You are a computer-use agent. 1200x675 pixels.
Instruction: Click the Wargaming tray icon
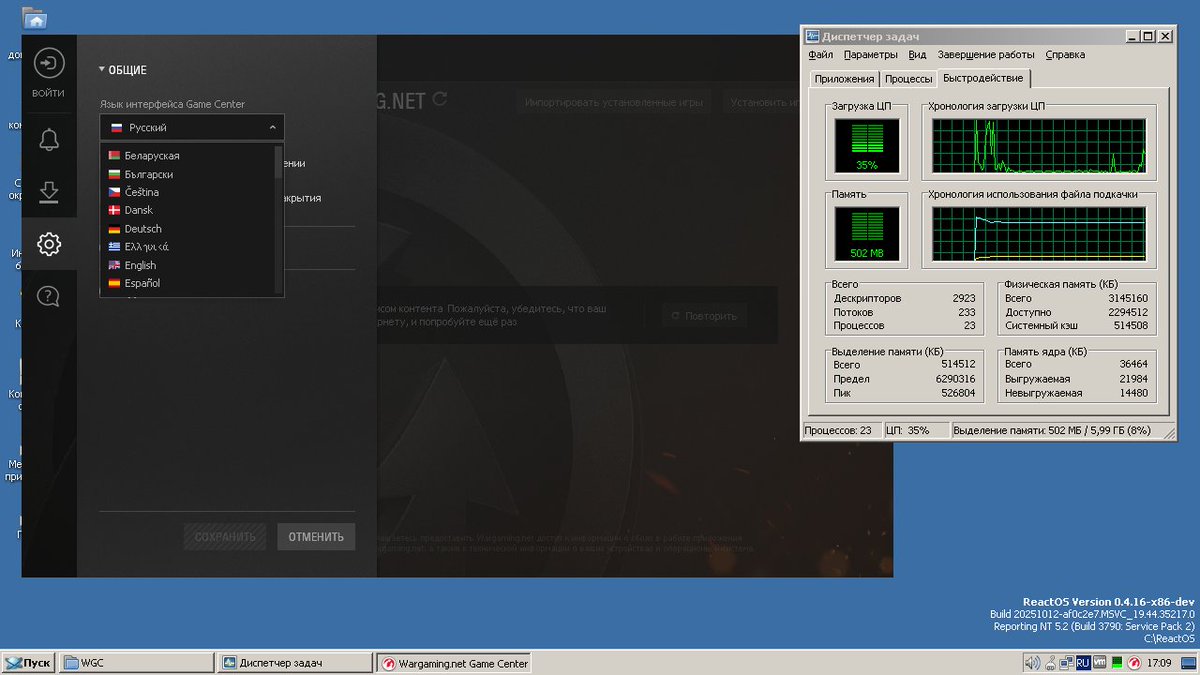[1134, 663]
